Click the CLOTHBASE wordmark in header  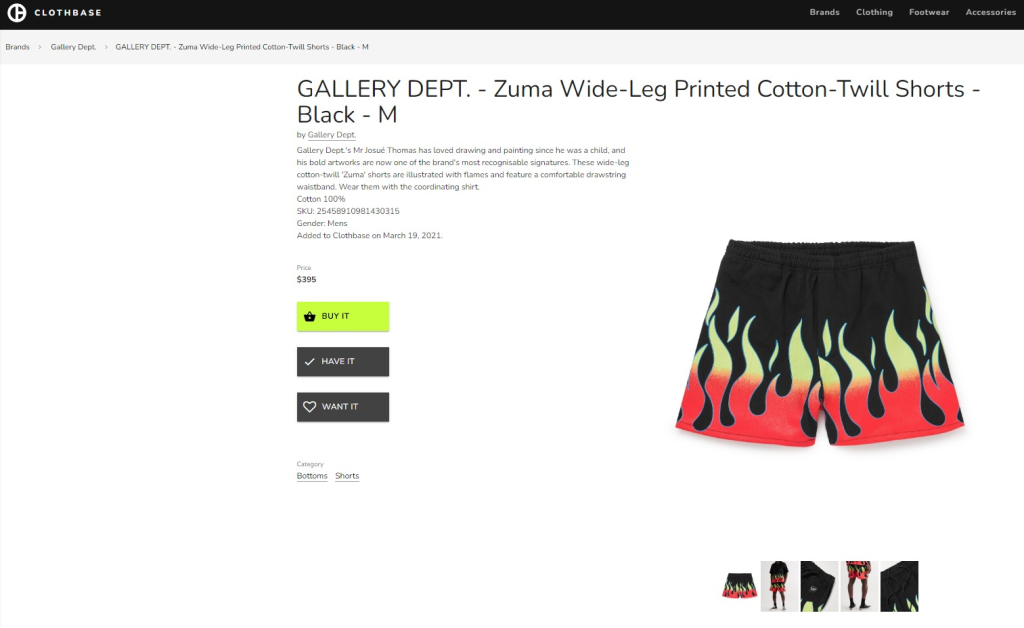pos(68,13)
